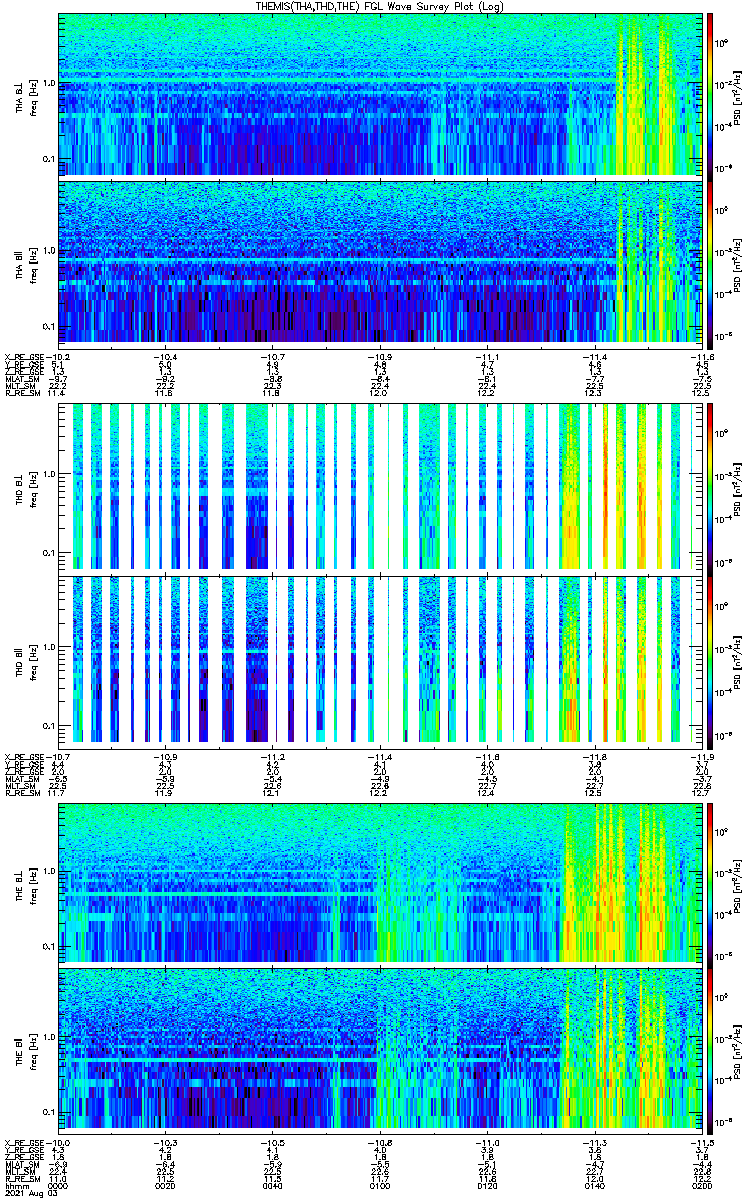Click PSD [nT²/Hz] label beside THD B-perpendicular color bar

[x=737, y=487]
